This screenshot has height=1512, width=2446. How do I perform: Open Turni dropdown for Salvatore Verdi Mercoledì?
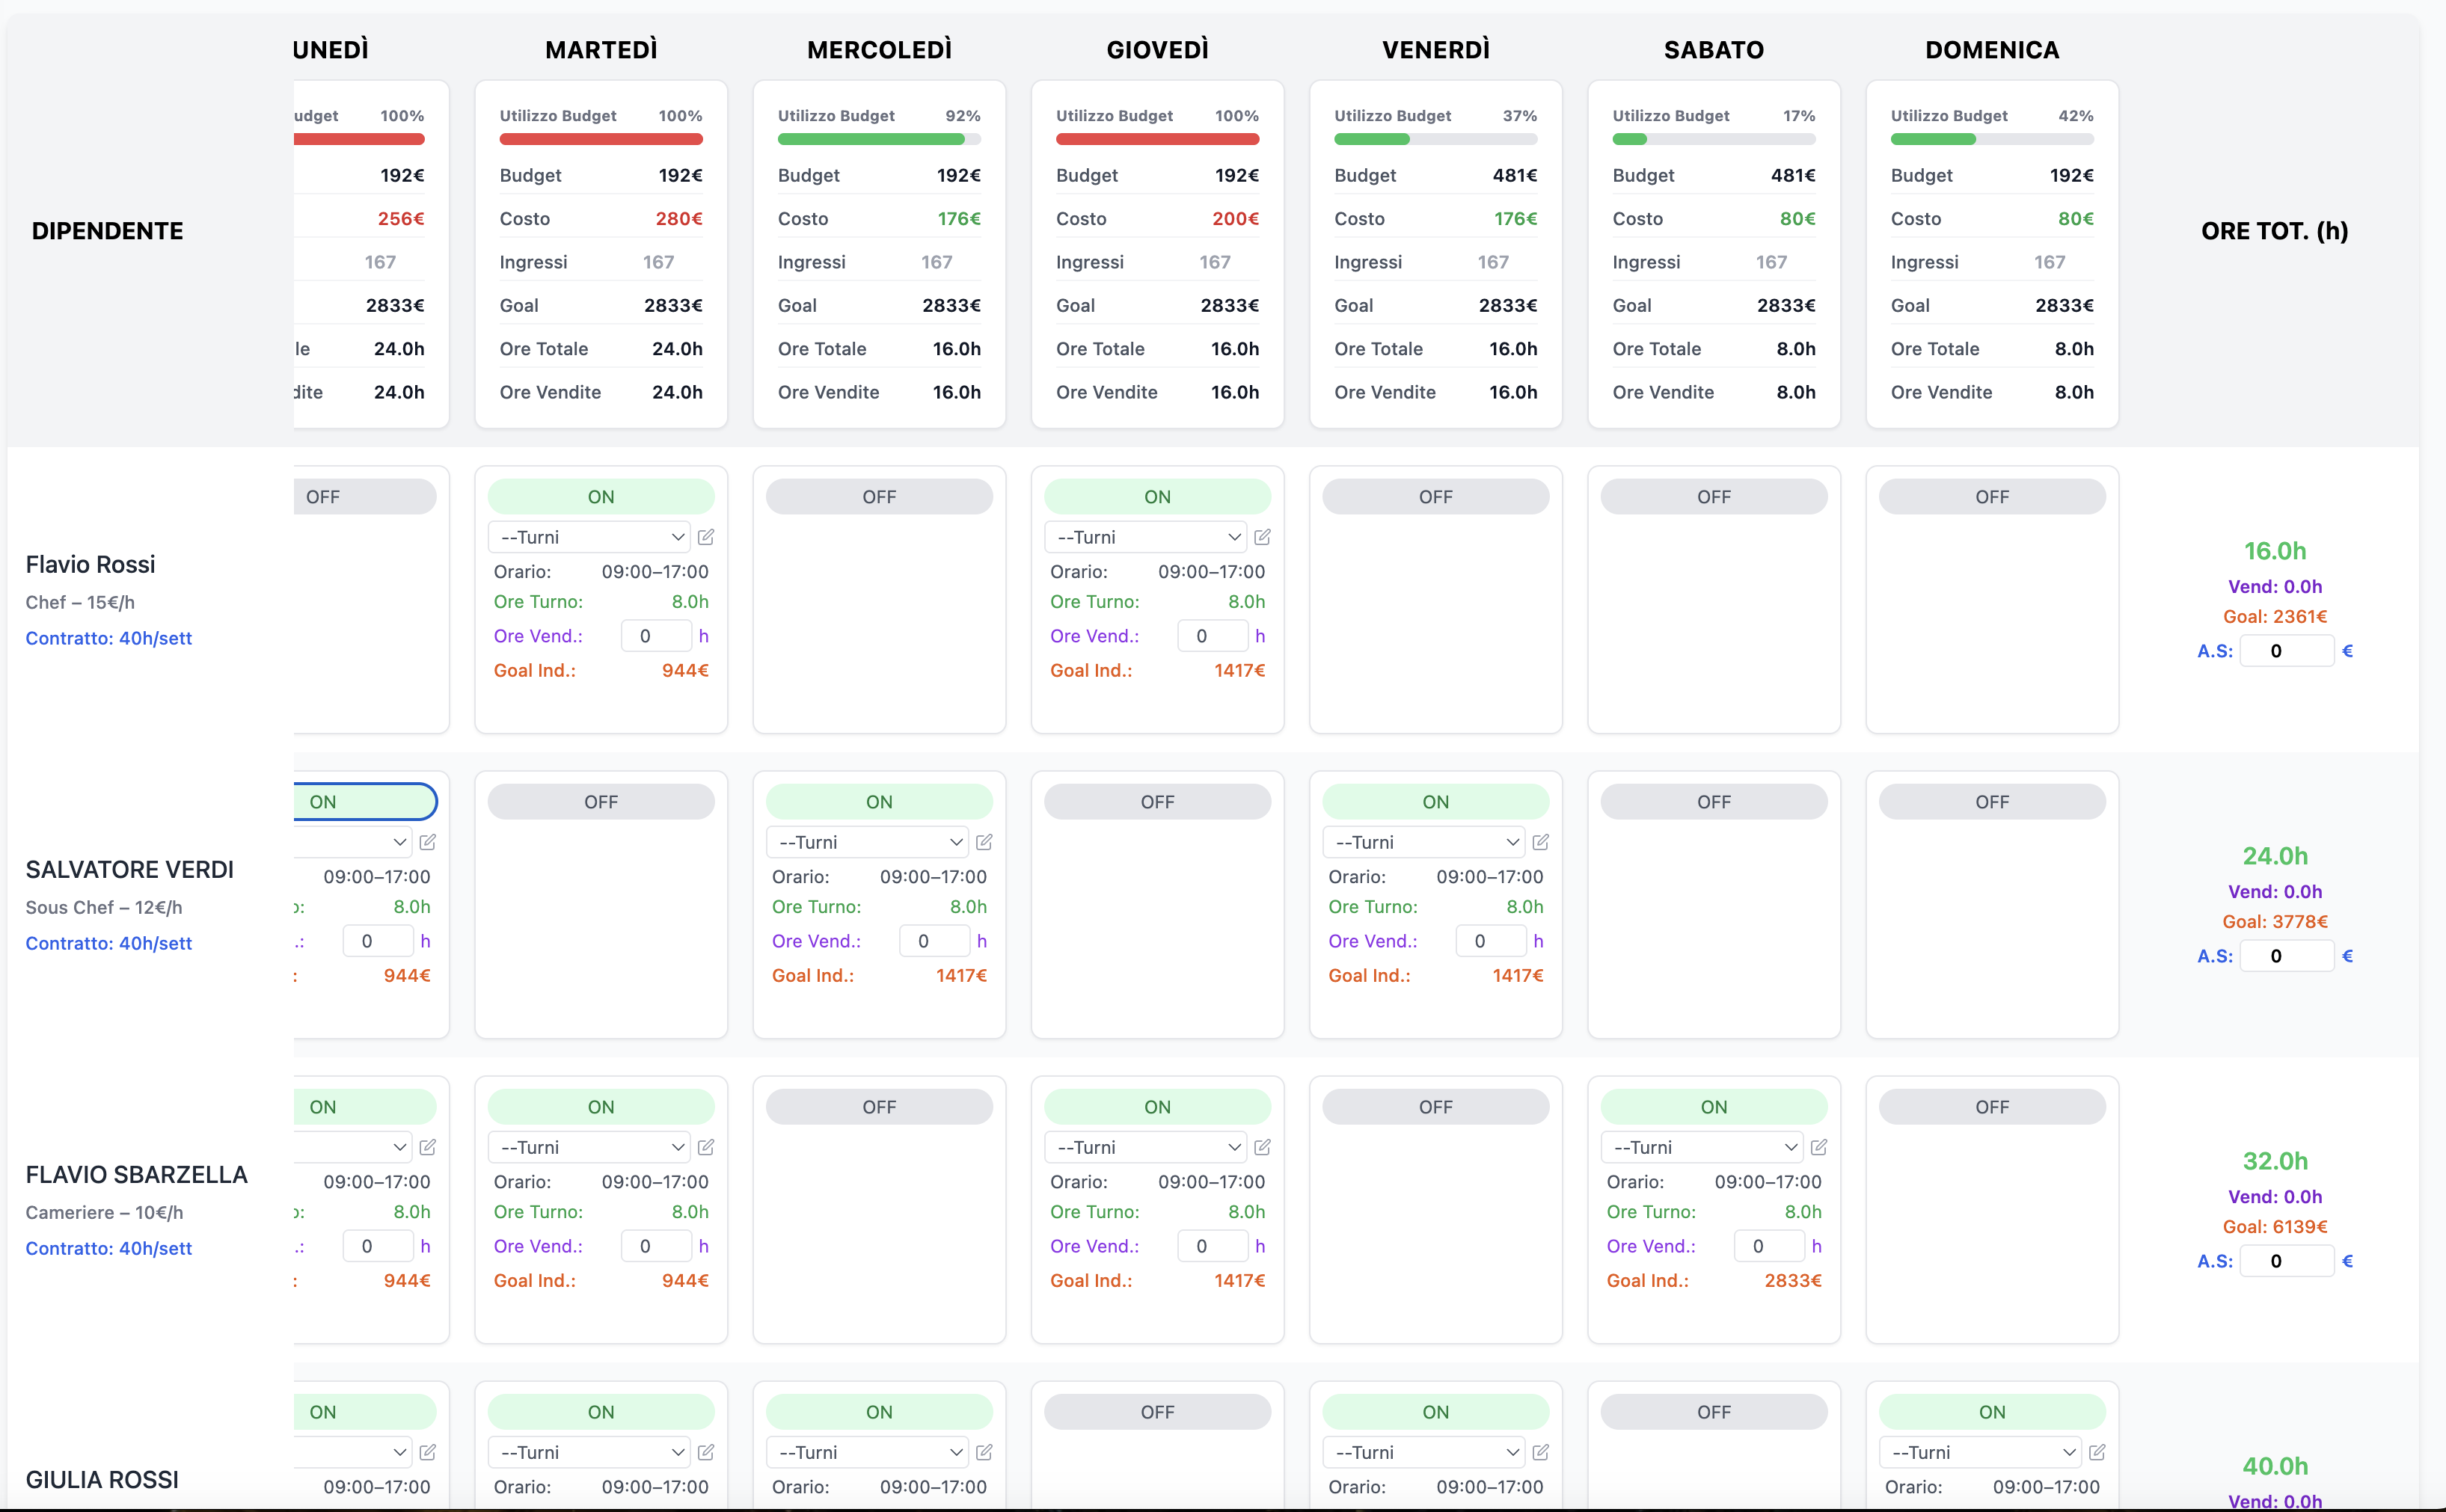point(867,842)
